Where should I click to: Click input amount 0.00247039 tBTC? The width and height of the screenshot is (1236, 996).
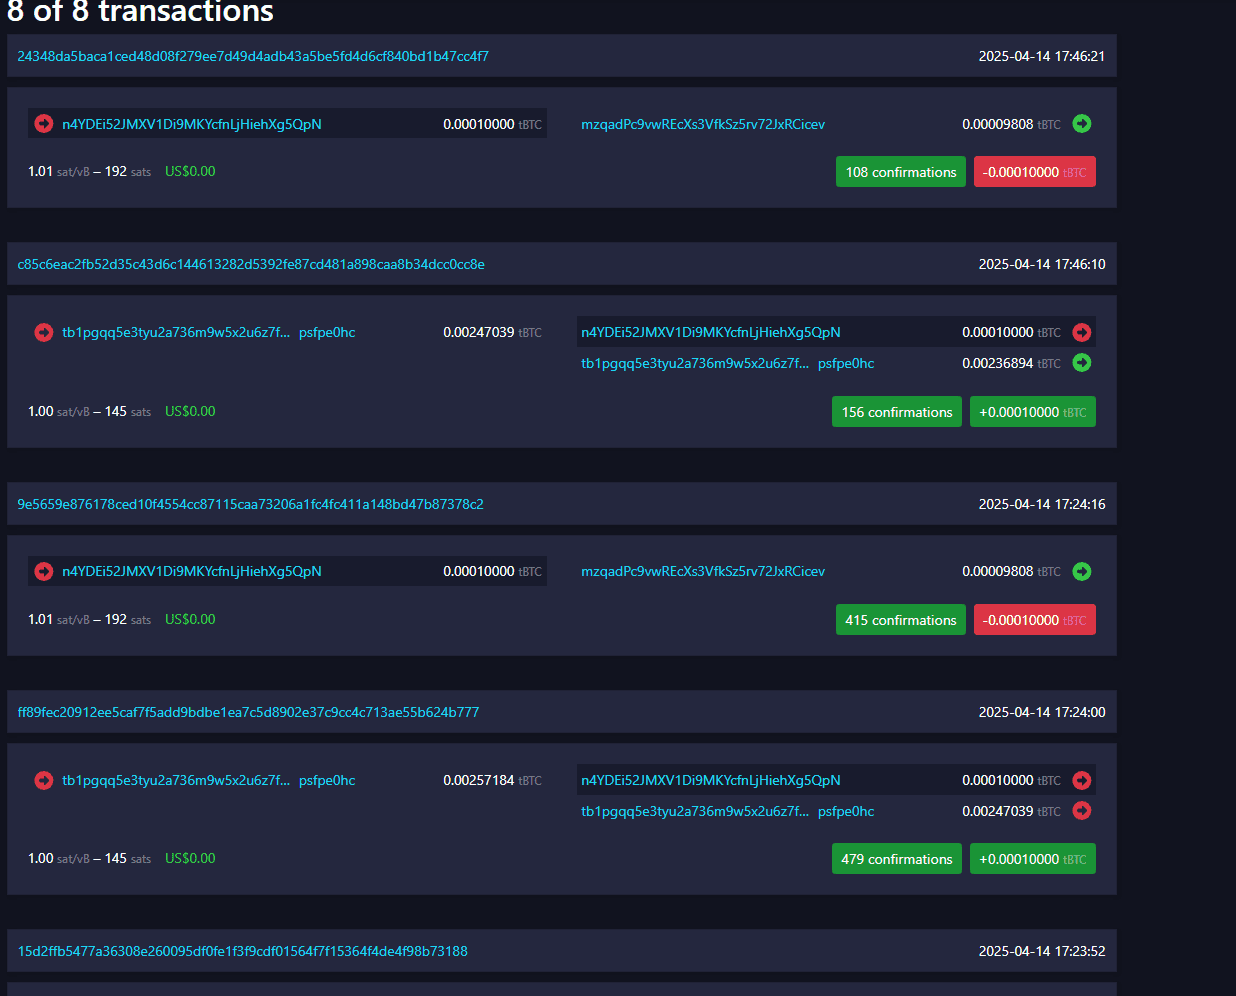coord(492,332)
